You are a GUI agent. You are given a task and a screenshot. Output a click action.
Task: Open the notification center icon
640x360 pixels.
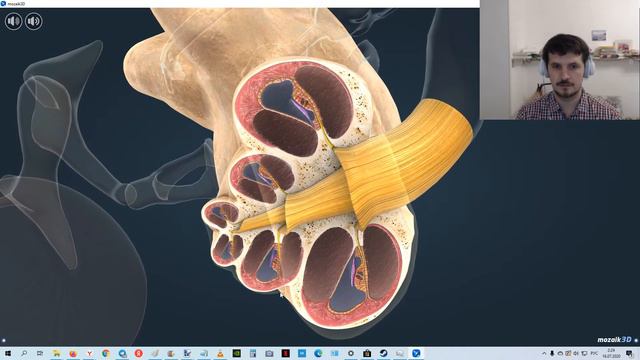[629, 353]
